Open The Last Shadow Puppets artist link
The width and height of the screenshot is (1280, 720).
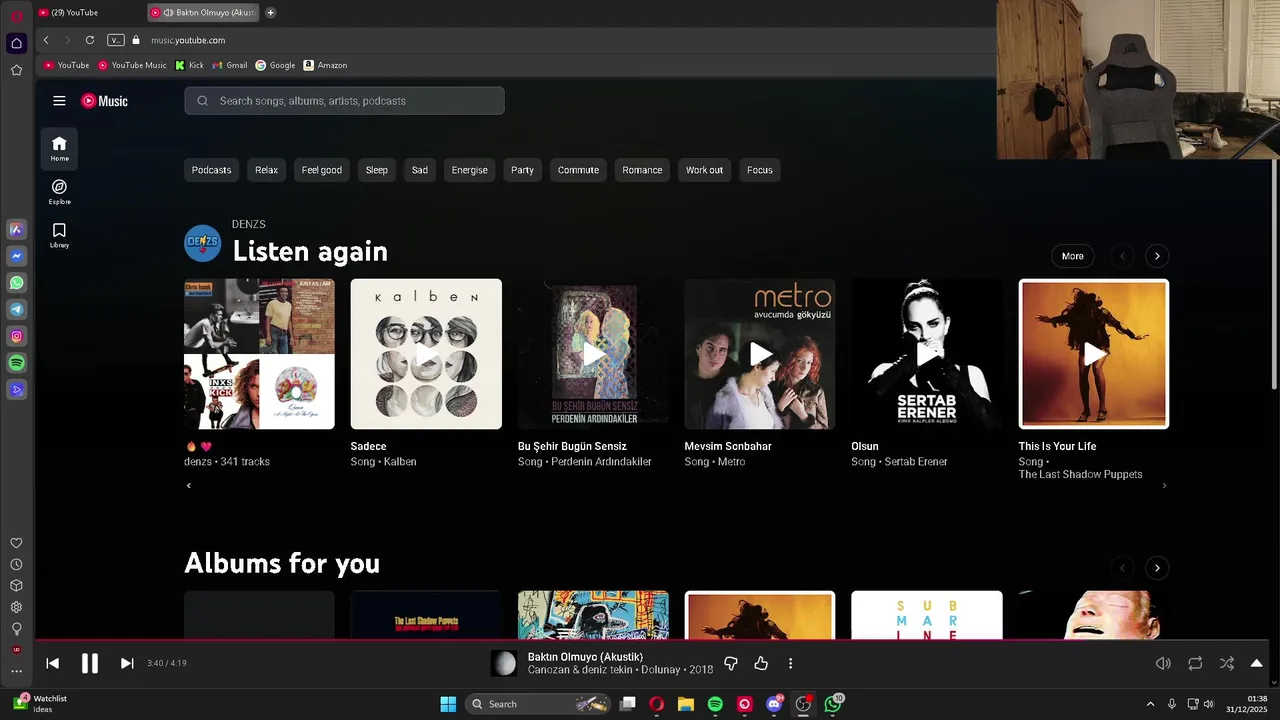[1080, 474]
